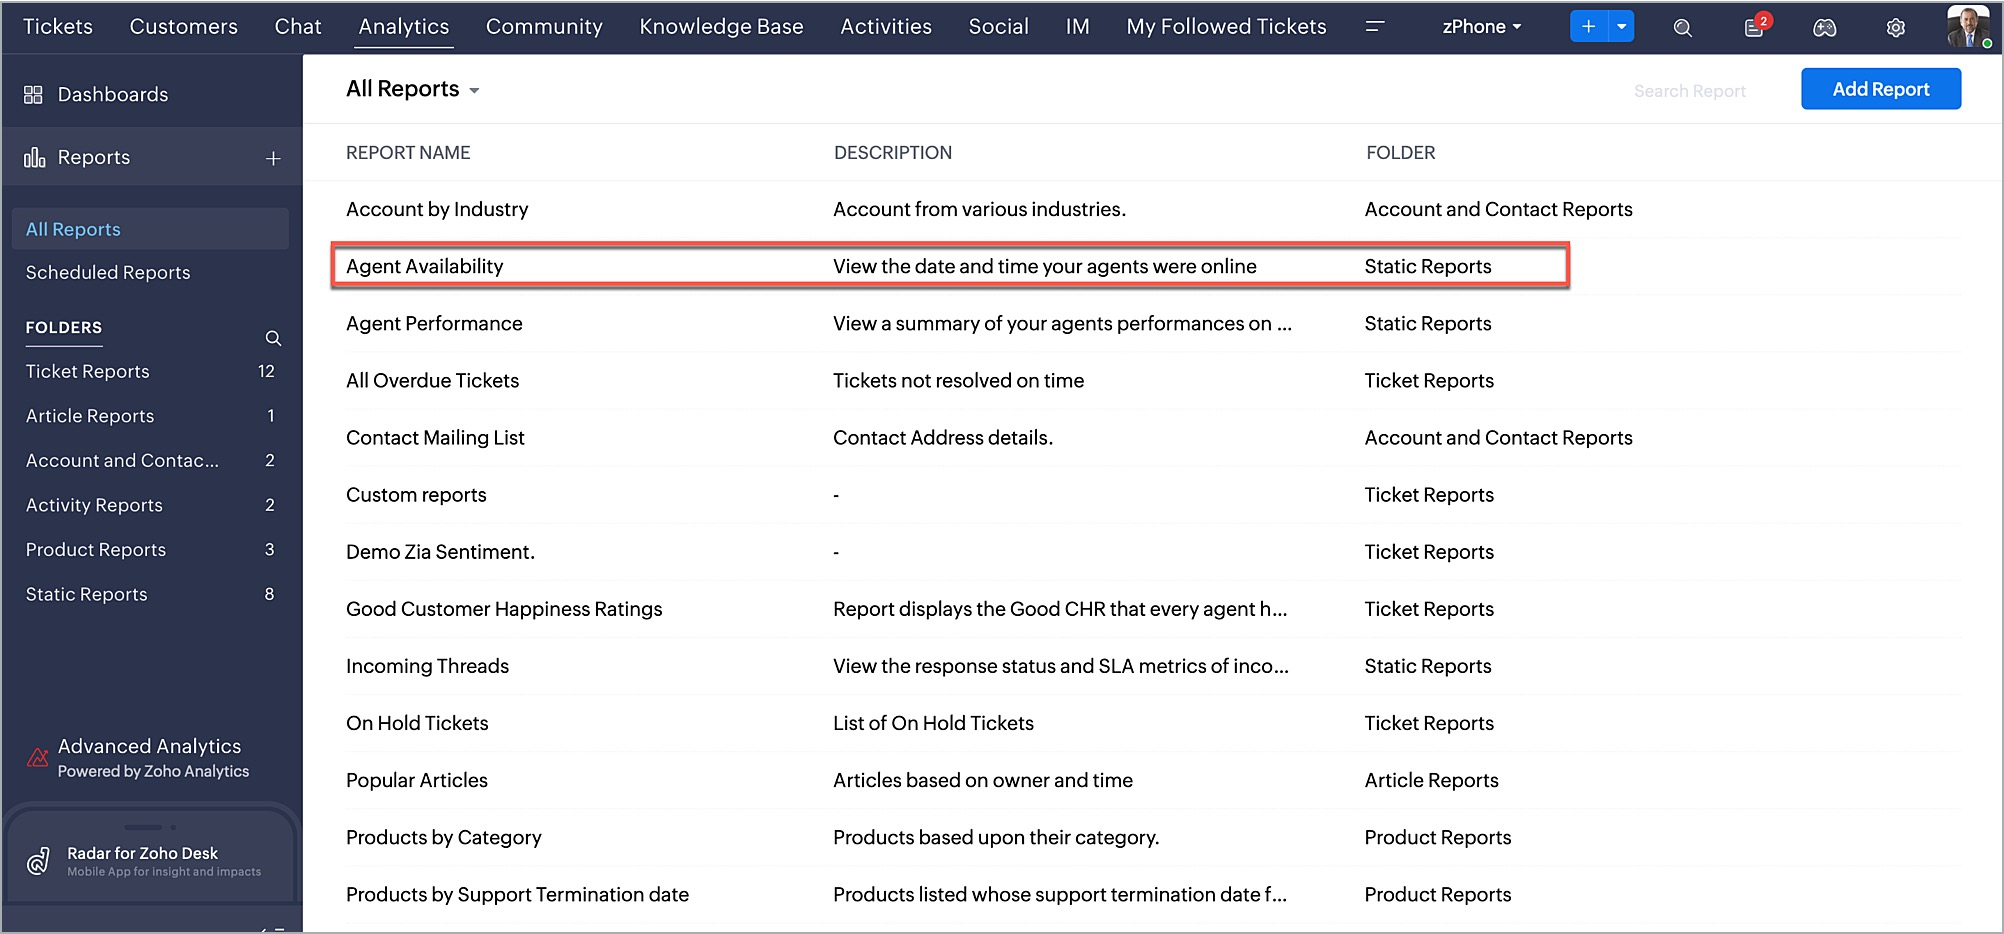This screenshot has height=934, width=2004.
Task: Click the plus icon beside Reports
Action: 273,158
